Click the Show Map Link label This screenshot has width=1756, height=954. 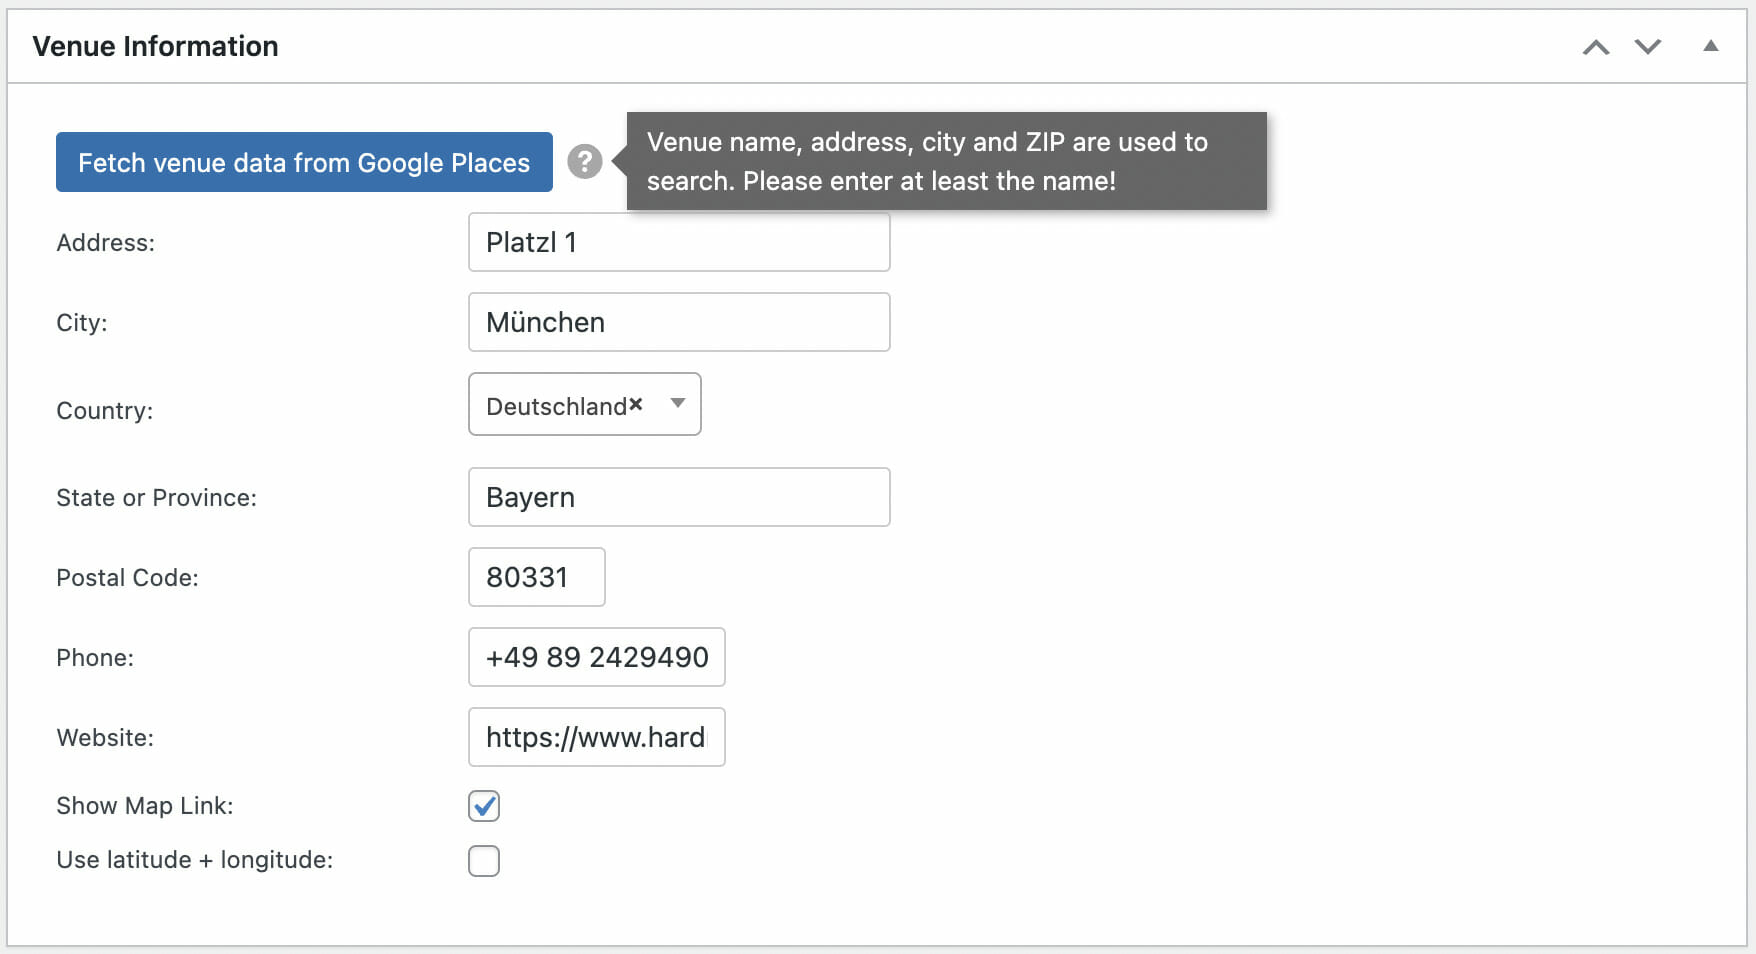coord(144,805)
